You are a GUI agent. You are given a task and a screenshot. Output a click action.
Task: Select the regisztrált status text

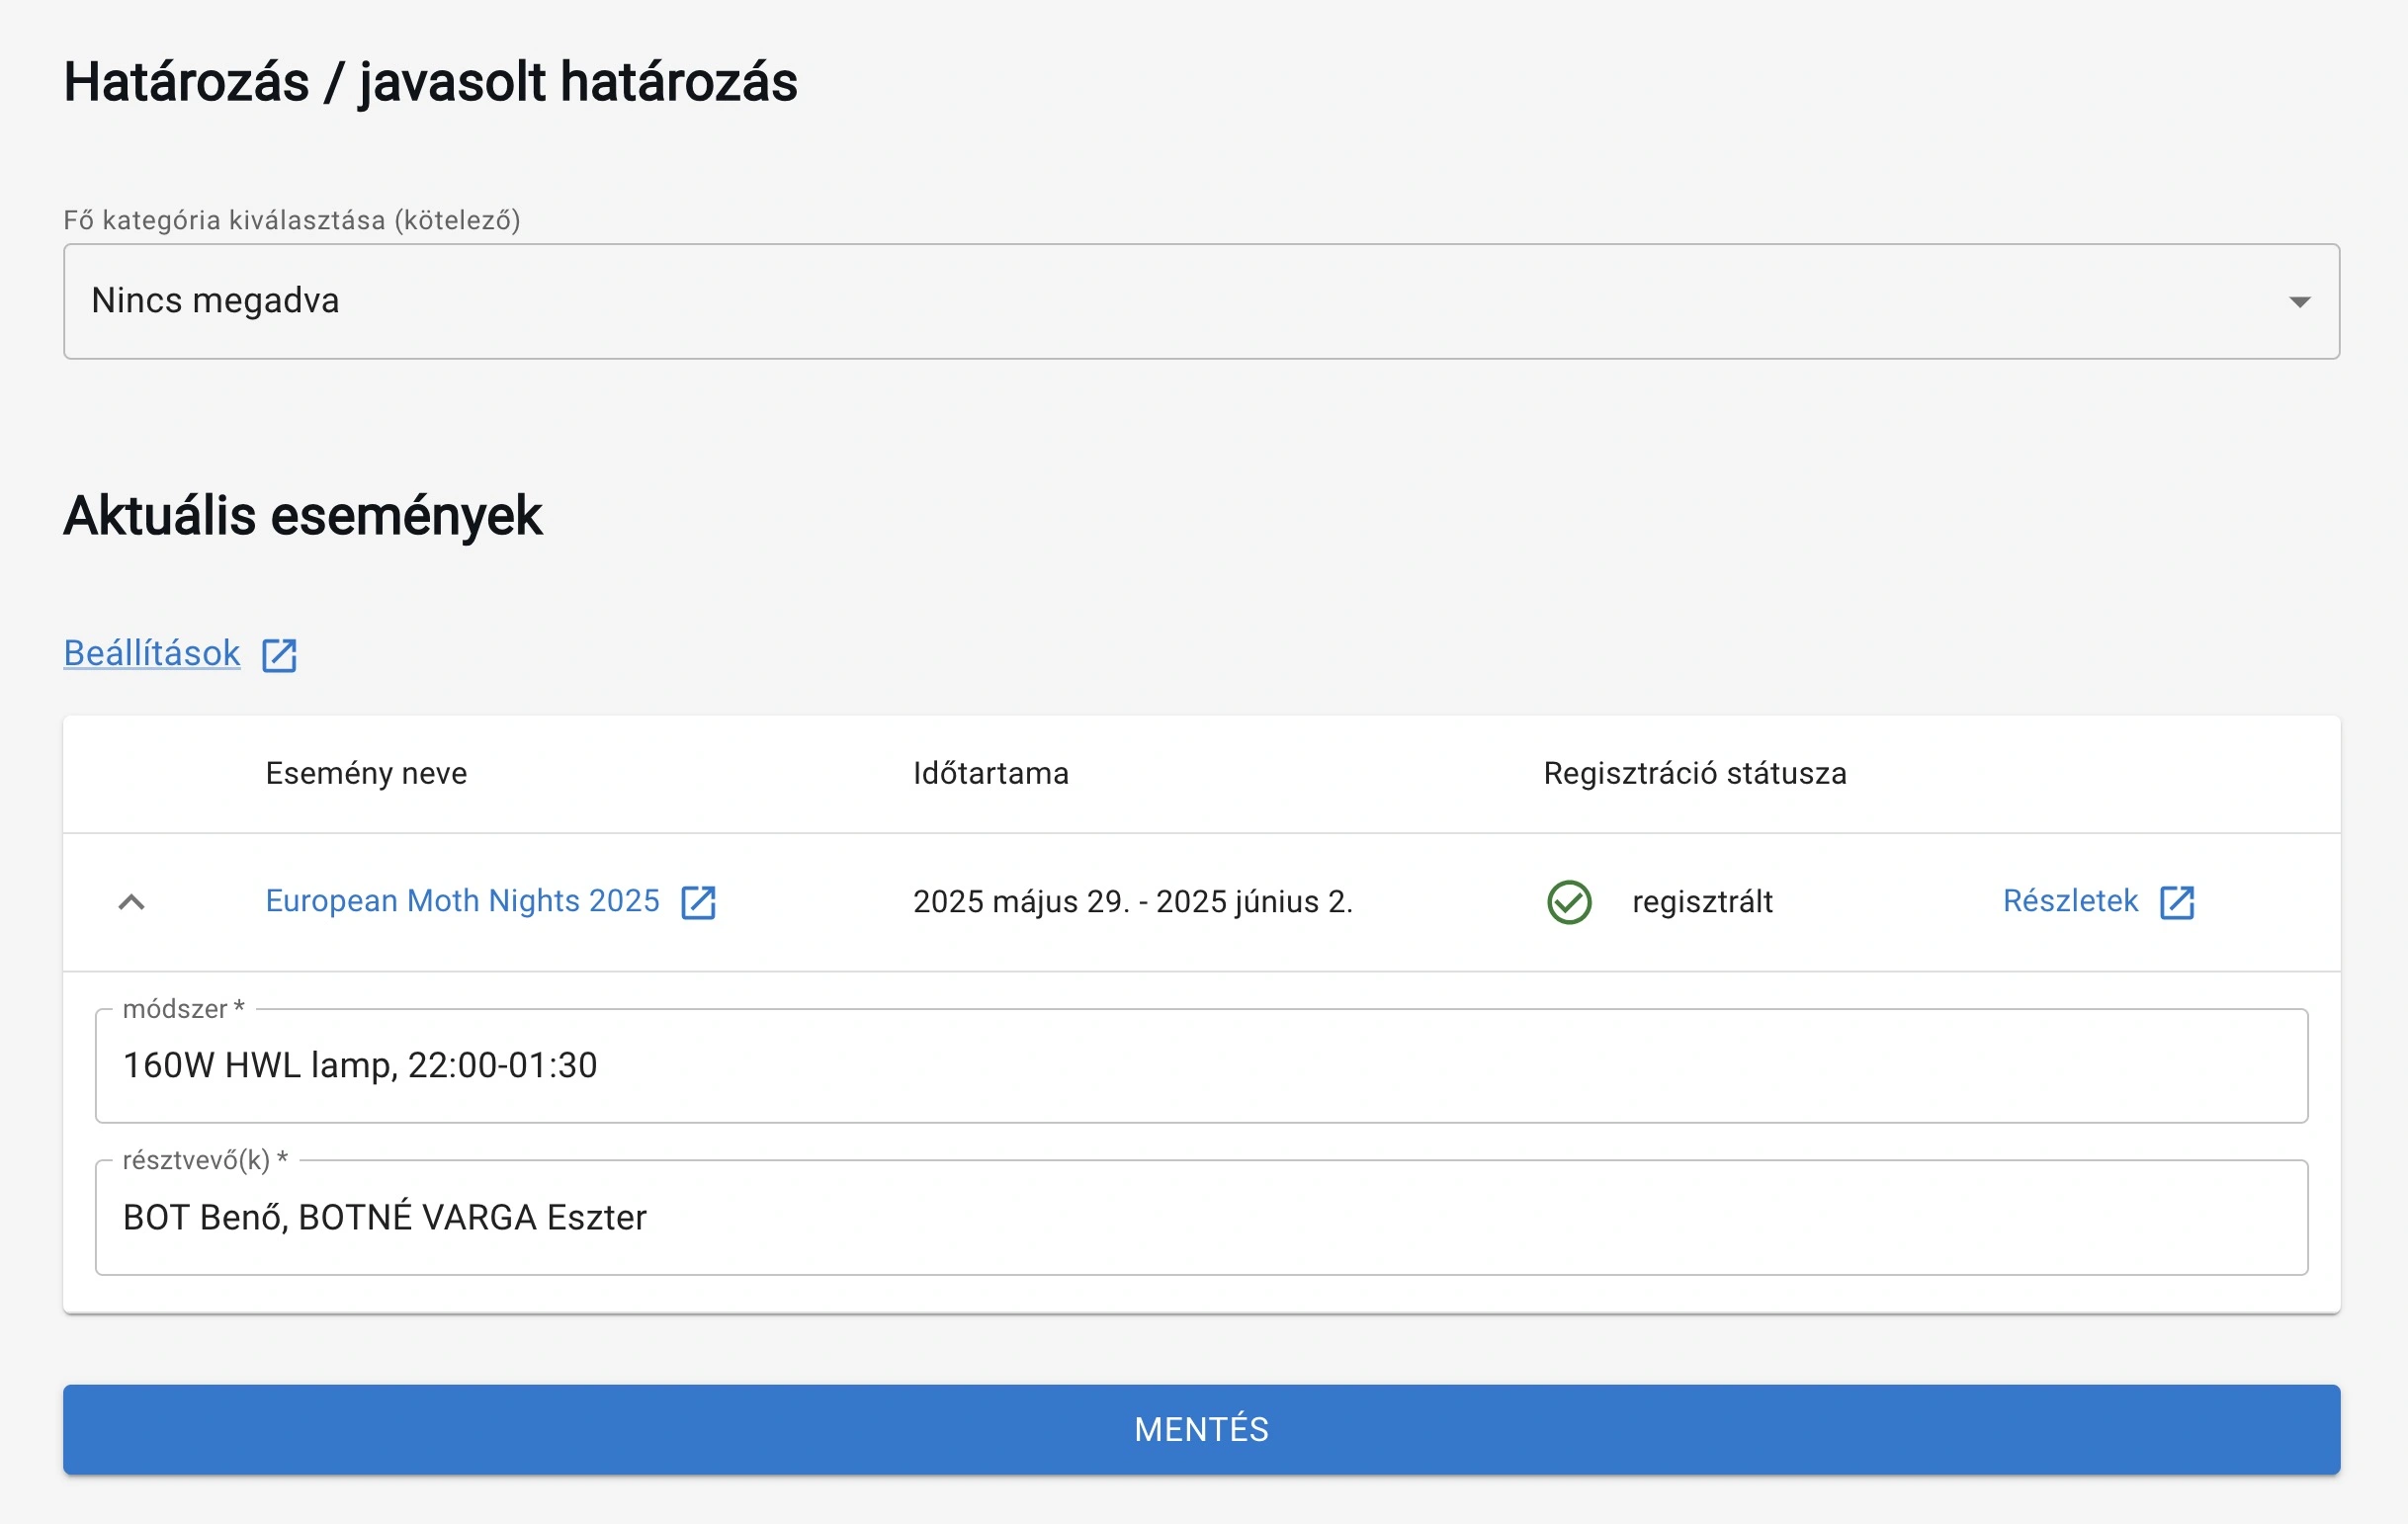1701,901
